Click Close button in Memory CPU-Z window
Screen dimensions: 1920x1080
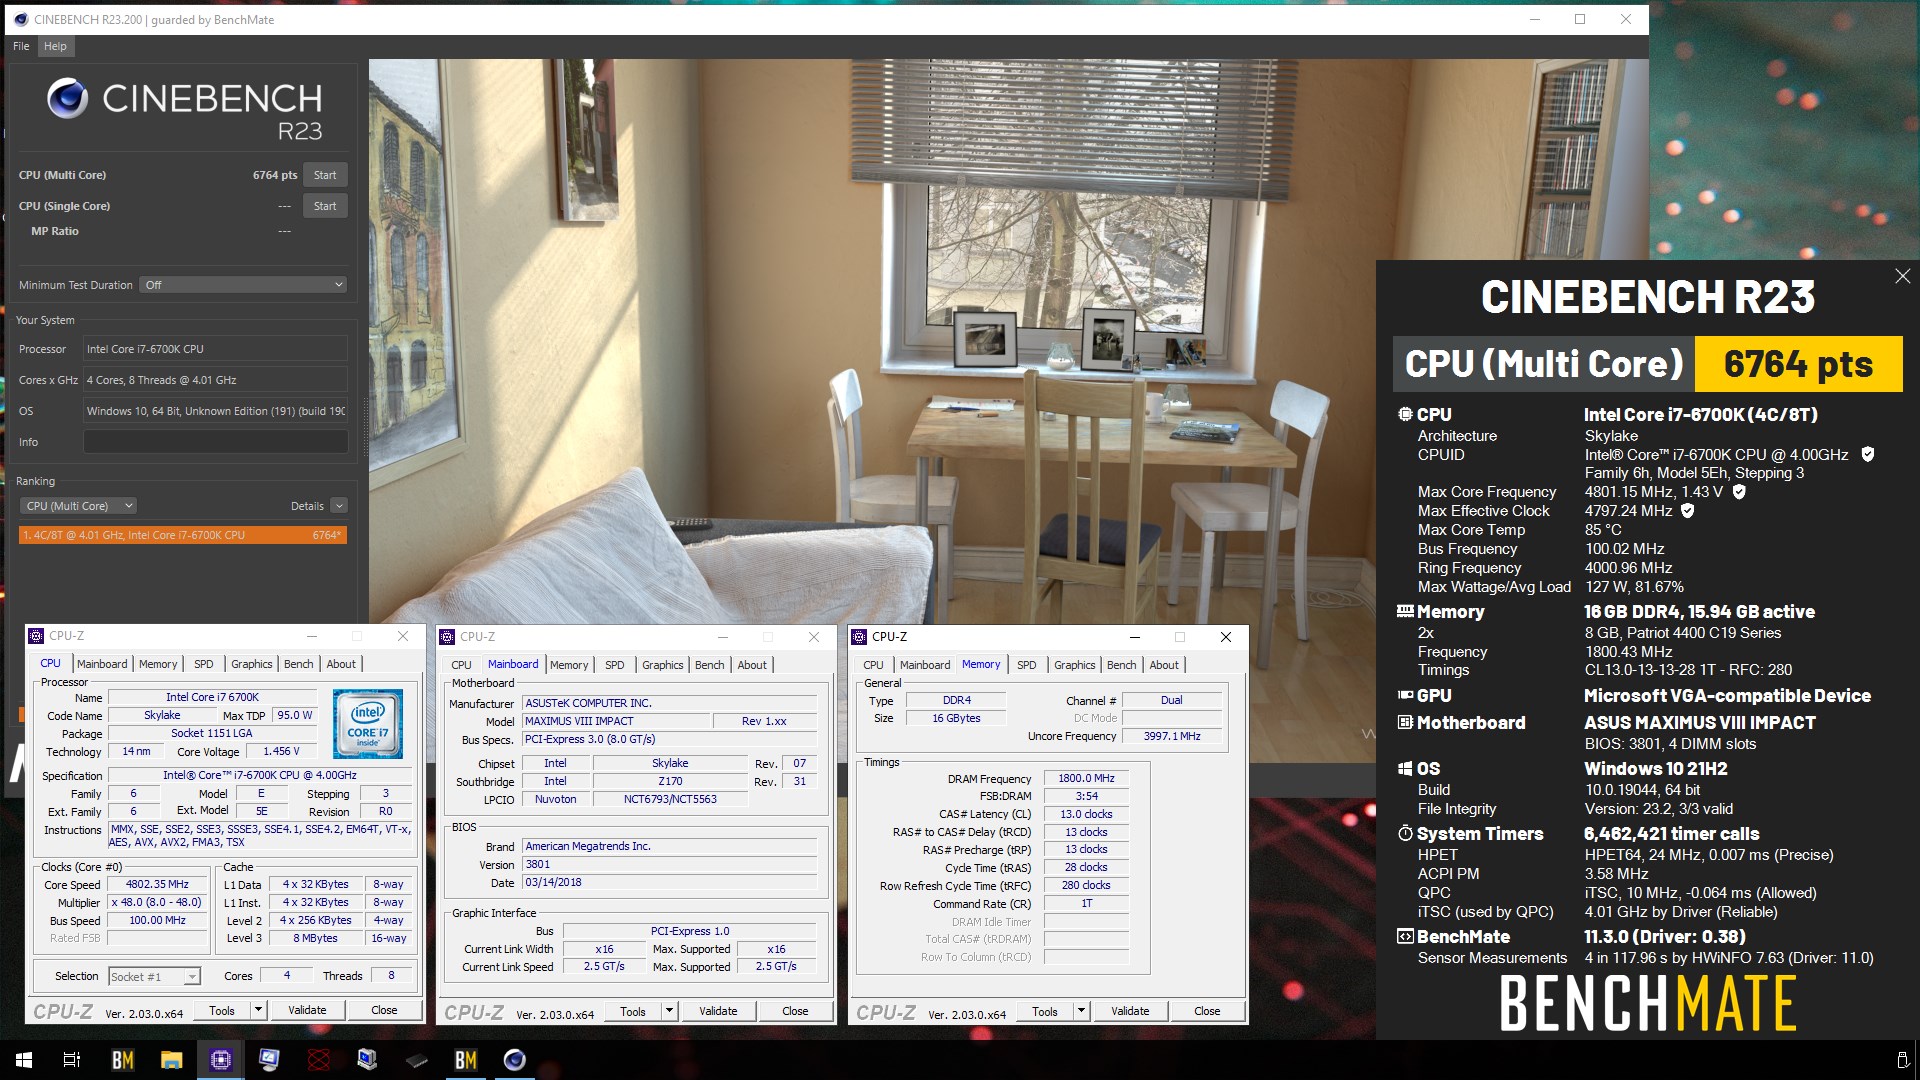[1207, 1011]
